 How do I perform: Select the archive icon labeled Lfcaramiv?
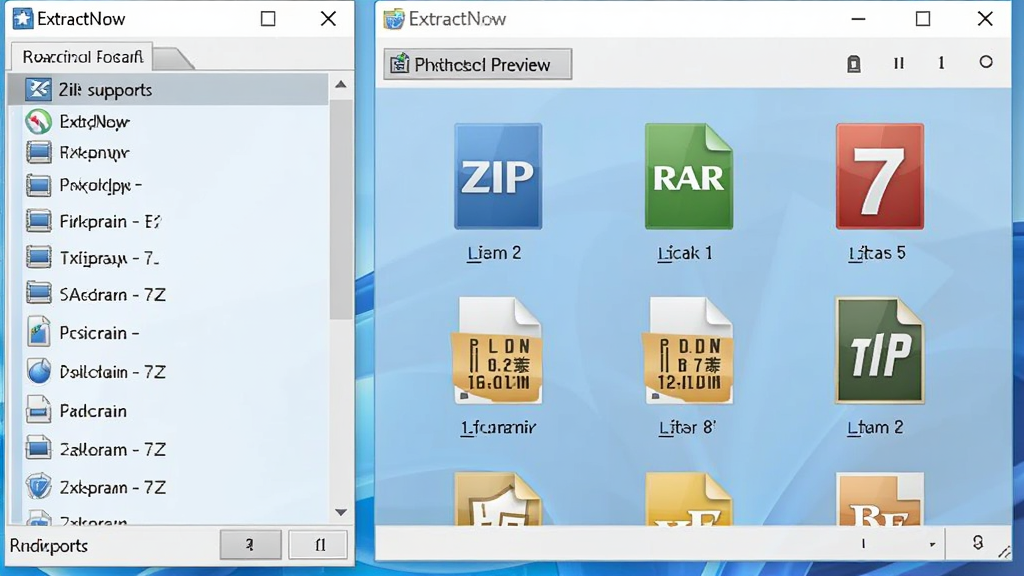[x=498, y=351]
